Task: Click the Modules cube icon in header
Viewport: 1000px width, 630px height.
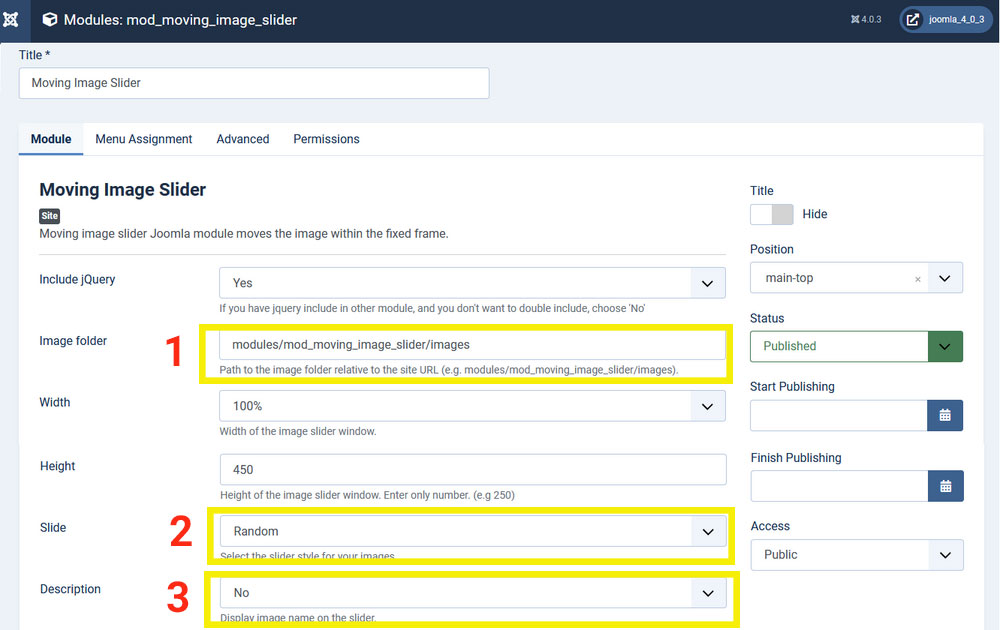Action: tap(49, 20)
